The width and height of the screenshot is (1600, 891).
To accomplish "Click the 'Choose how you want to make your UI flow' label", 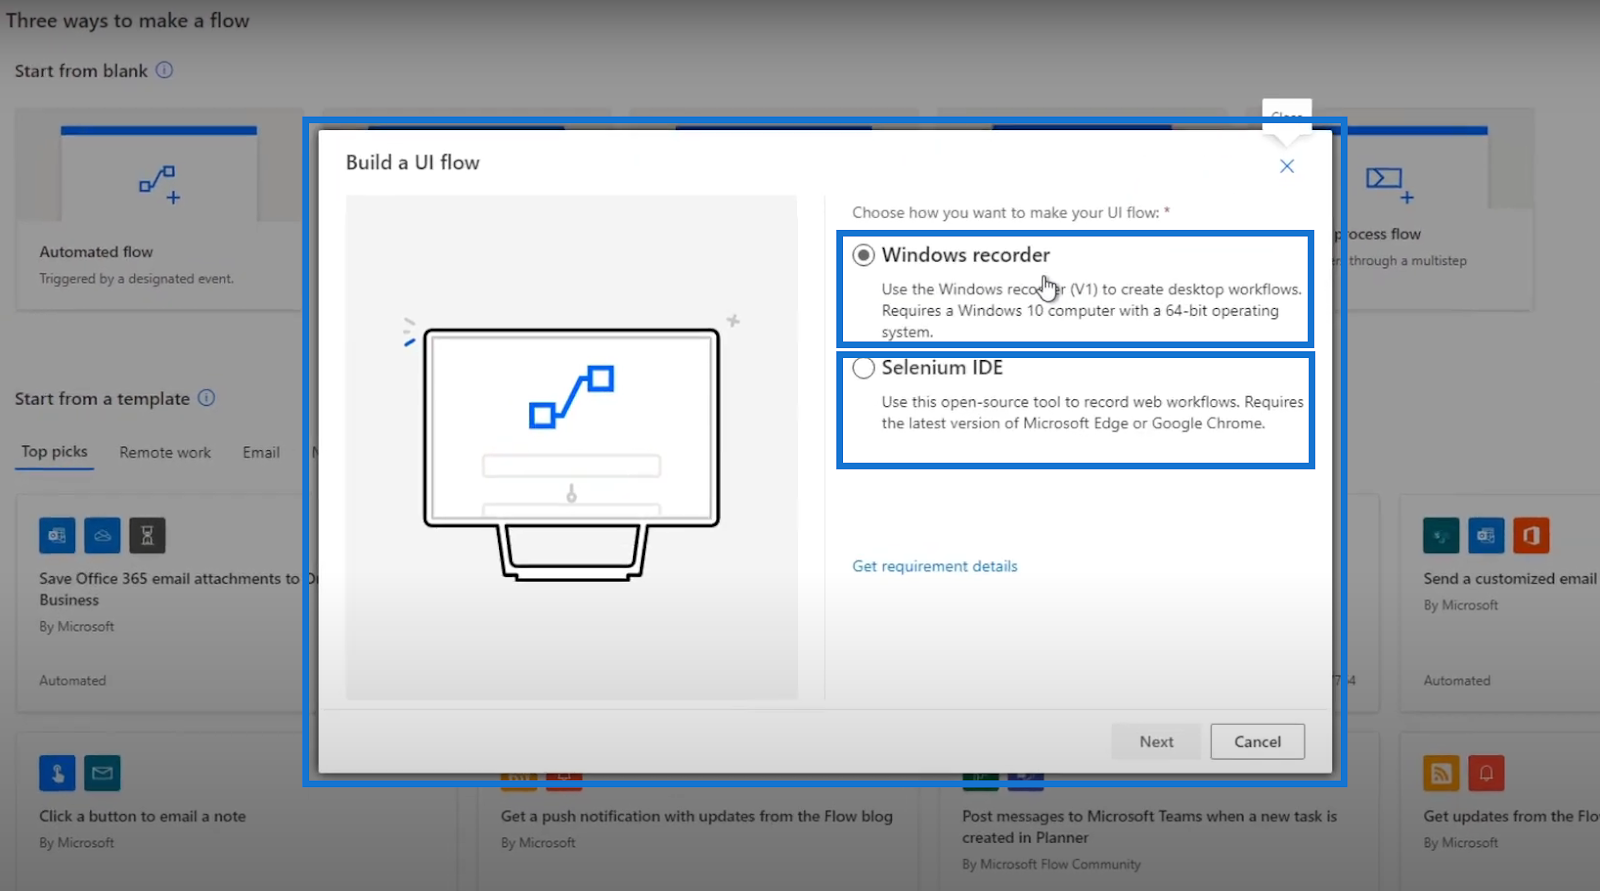I will (x=1011, y=212).
